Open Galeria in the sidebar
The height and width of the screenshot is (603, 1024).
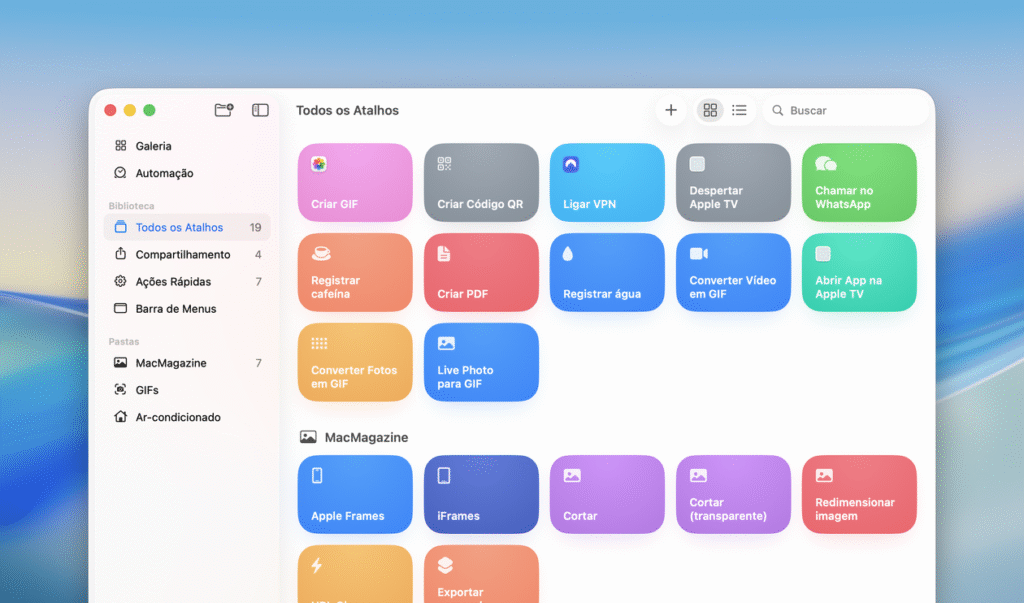[x=153, y=146]
